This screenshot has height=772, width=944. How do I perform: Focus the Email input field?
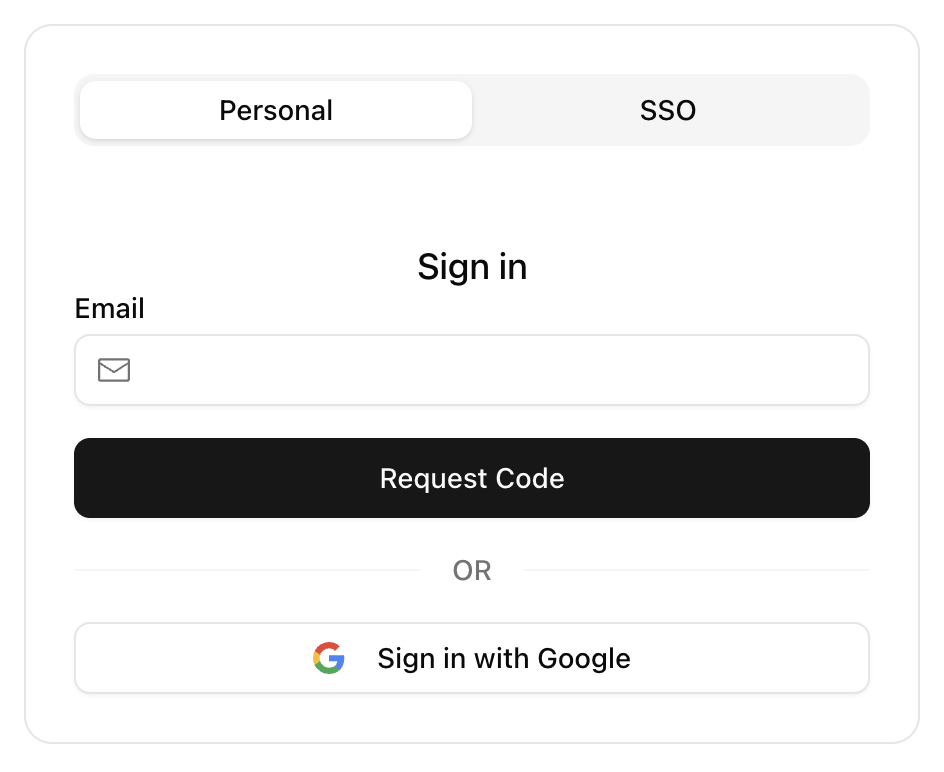click(472, 370)
